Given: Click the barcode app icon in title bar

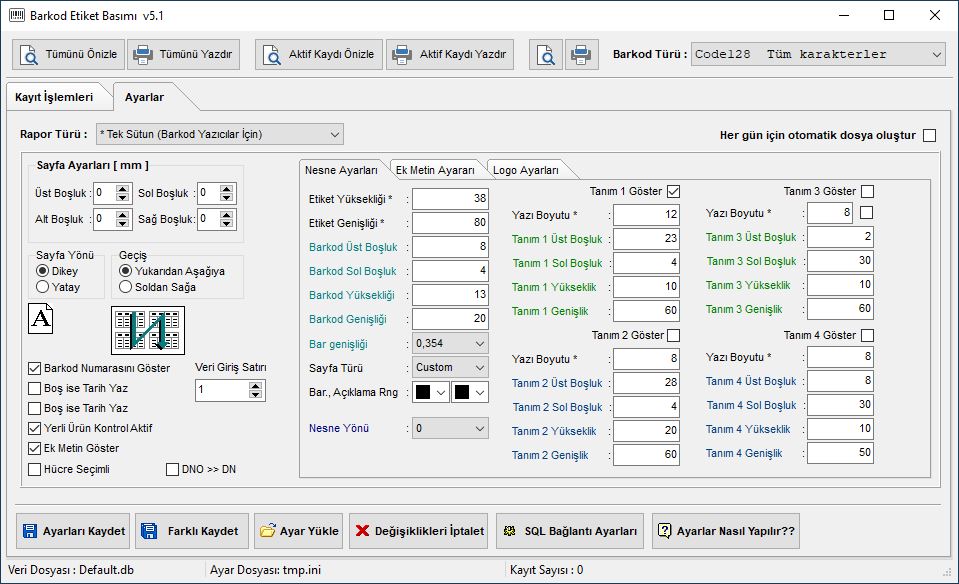Looking at the screenshot, I should click(17, 15).
